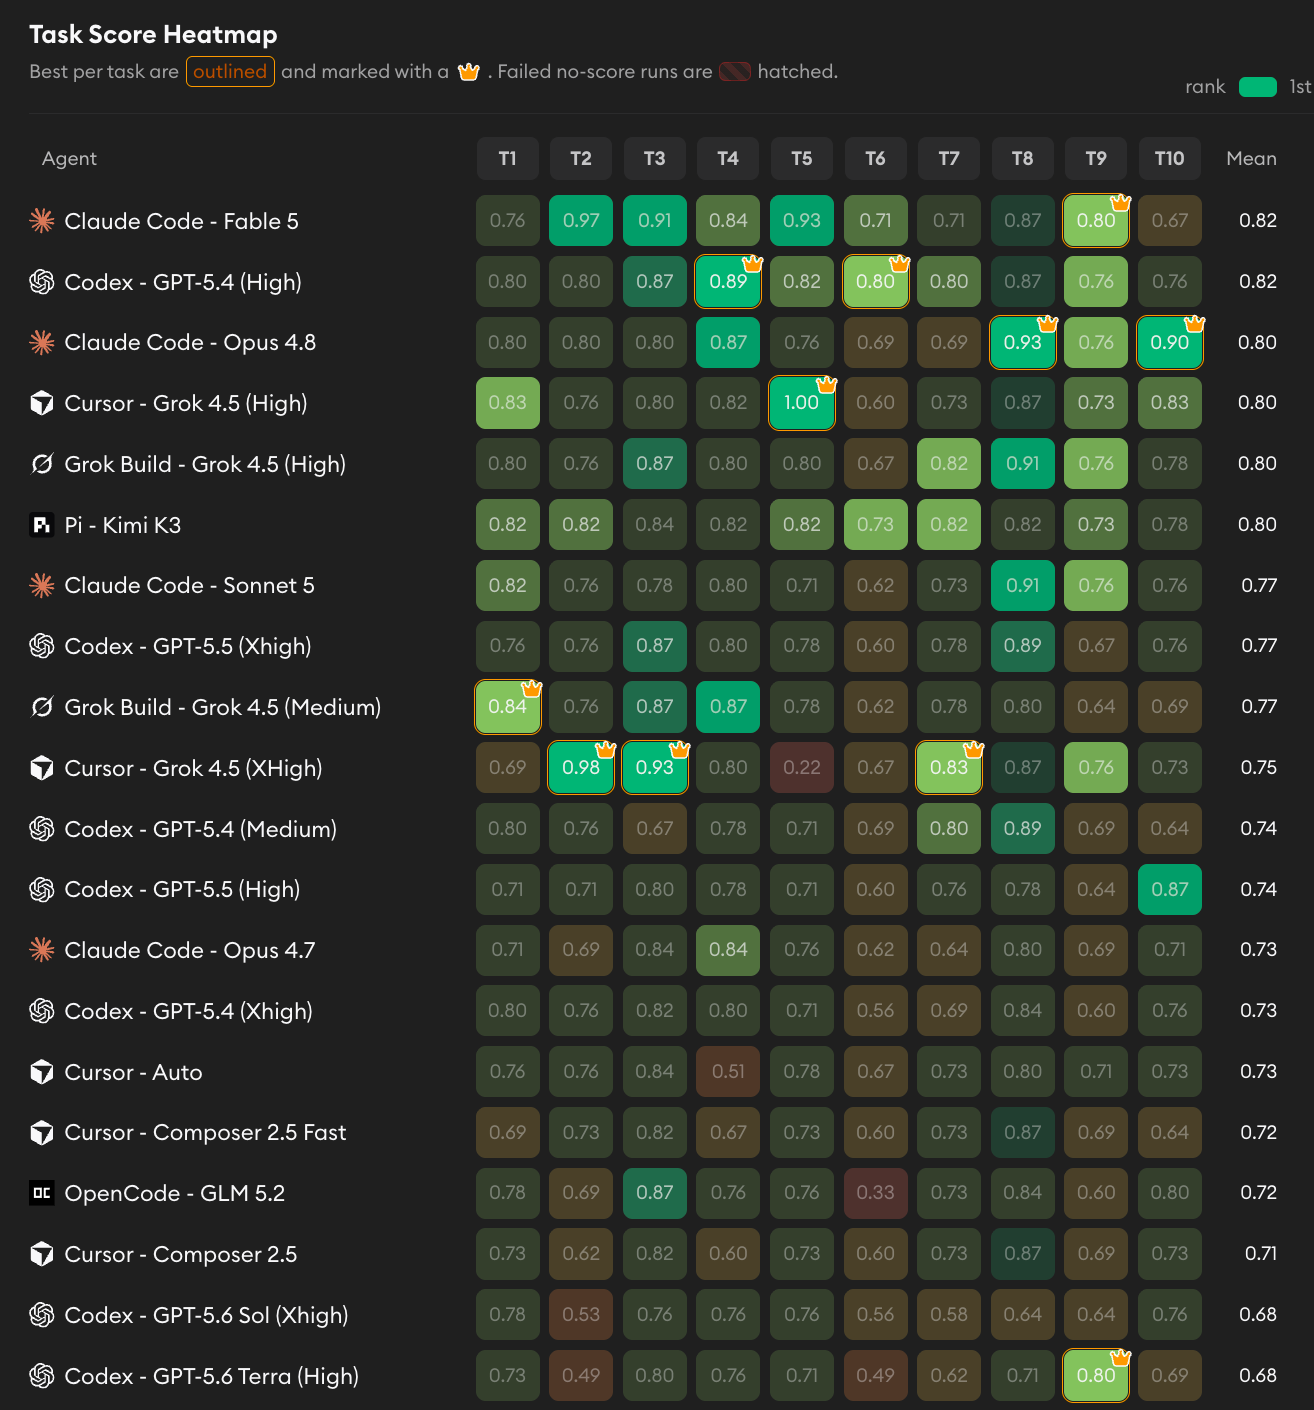Click Codex GPT-5.4 (High) T4 score 0.89
The width and height of the screenshot is (1314, 1410).
pyautogui.click(x=728, y=281)
